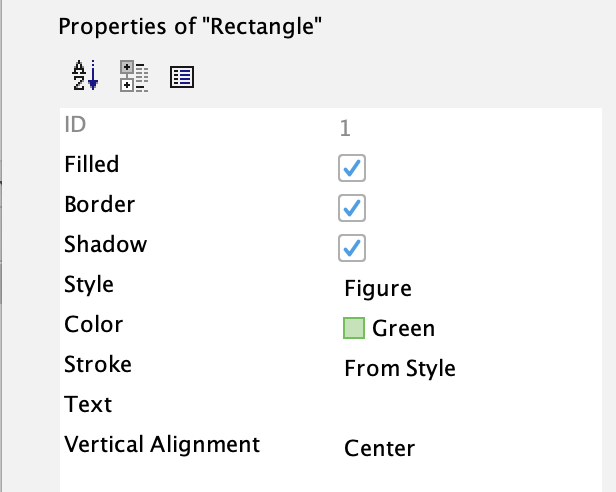Open the Color dropdown showing Green
The height and width of the screenshot is (492, 616).
tap(469, 328)
